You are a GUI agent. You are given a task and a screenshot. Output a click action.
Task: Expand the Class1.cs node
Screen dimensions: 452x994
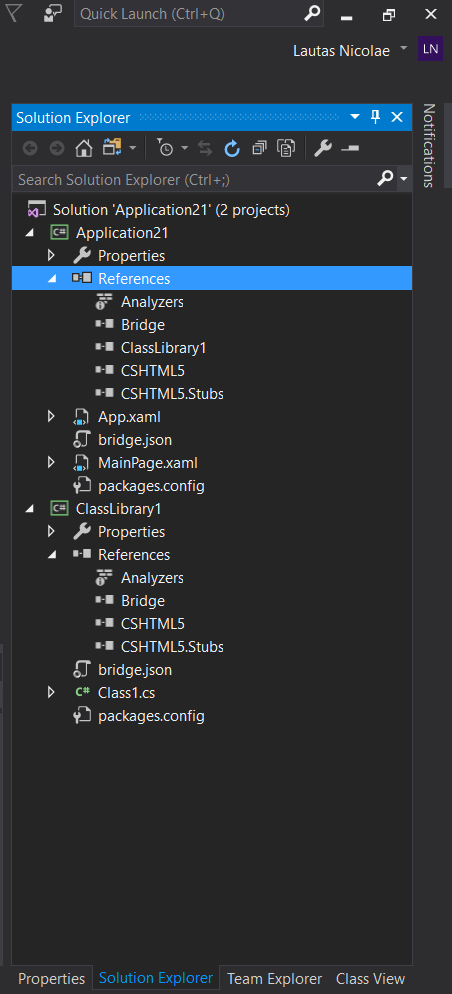point(51,693)
